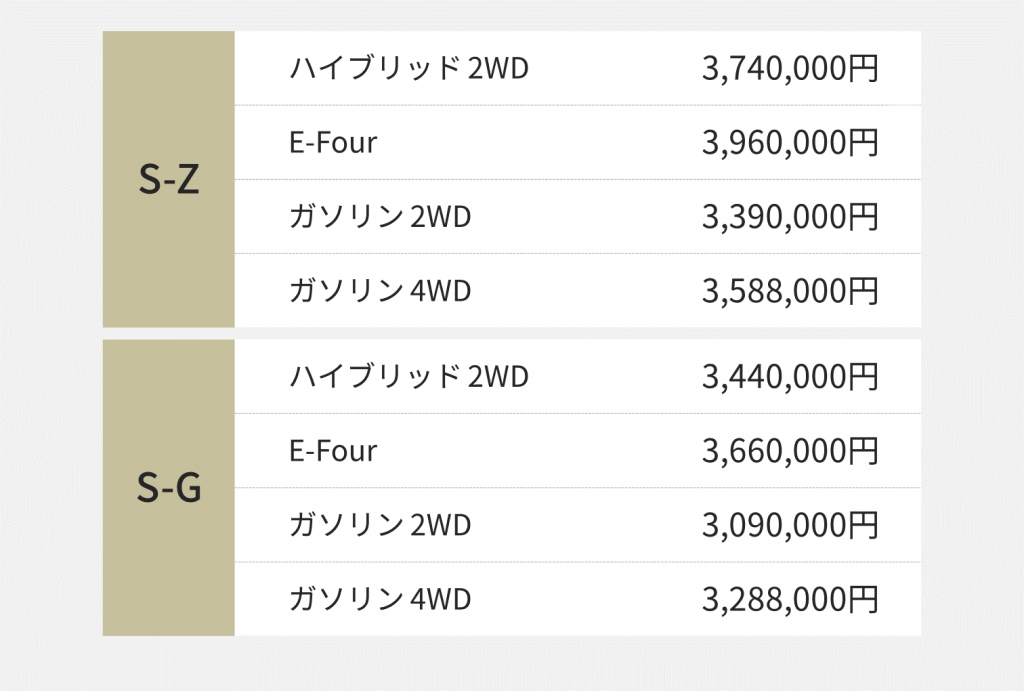
Task: Click the 円 symbol after 3,740,000
Action: [x=863, y=68]
